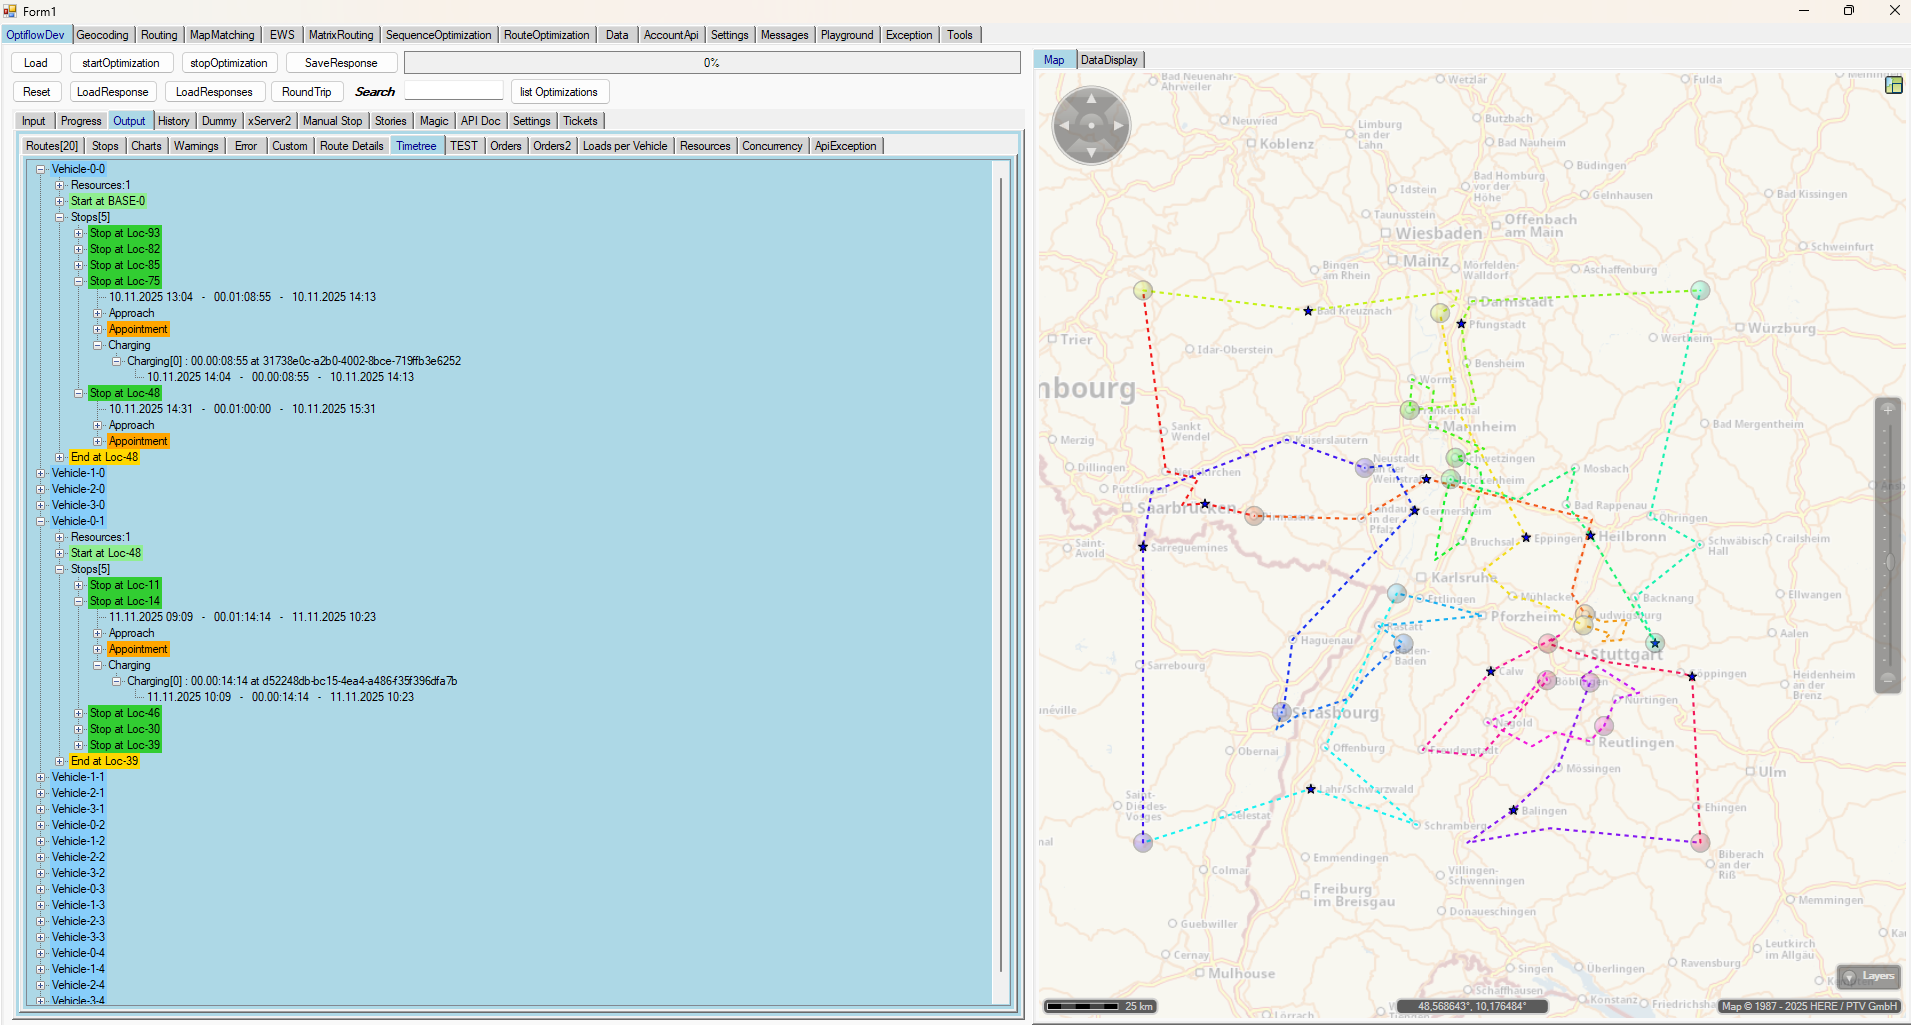Image resolution: width=1911 pixels, height=1025 pixels.
Task: Collapse the Vehicle-0-0 tree node
Action: tap(41, 169)
